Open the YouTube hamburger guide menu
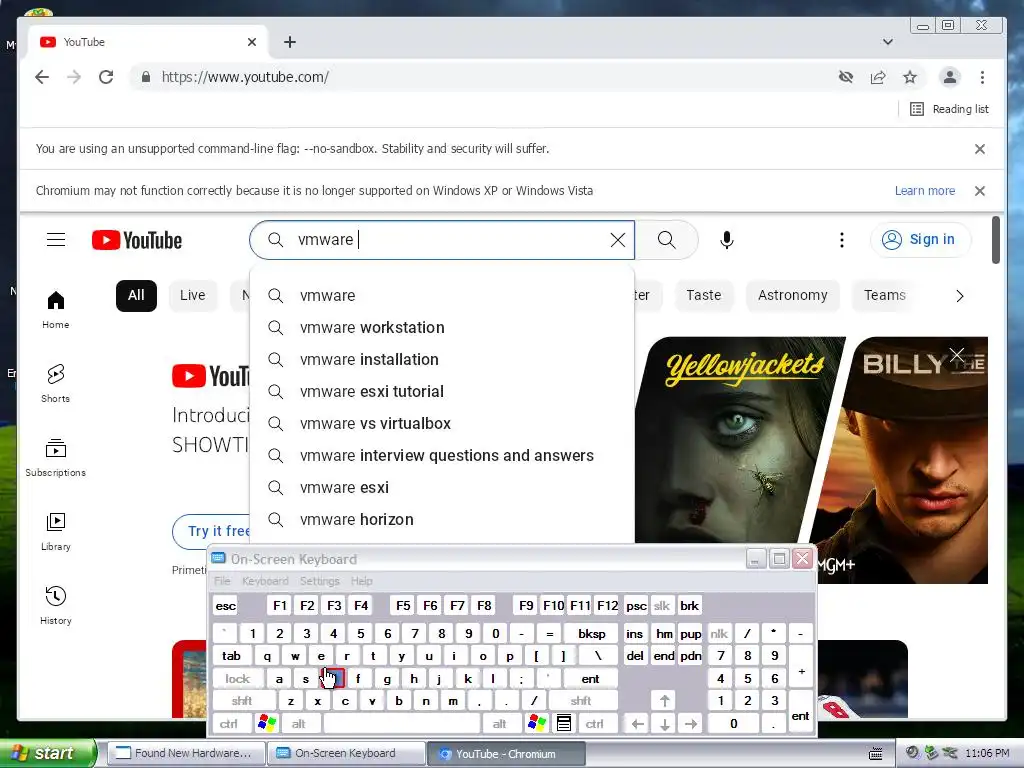 56,240
